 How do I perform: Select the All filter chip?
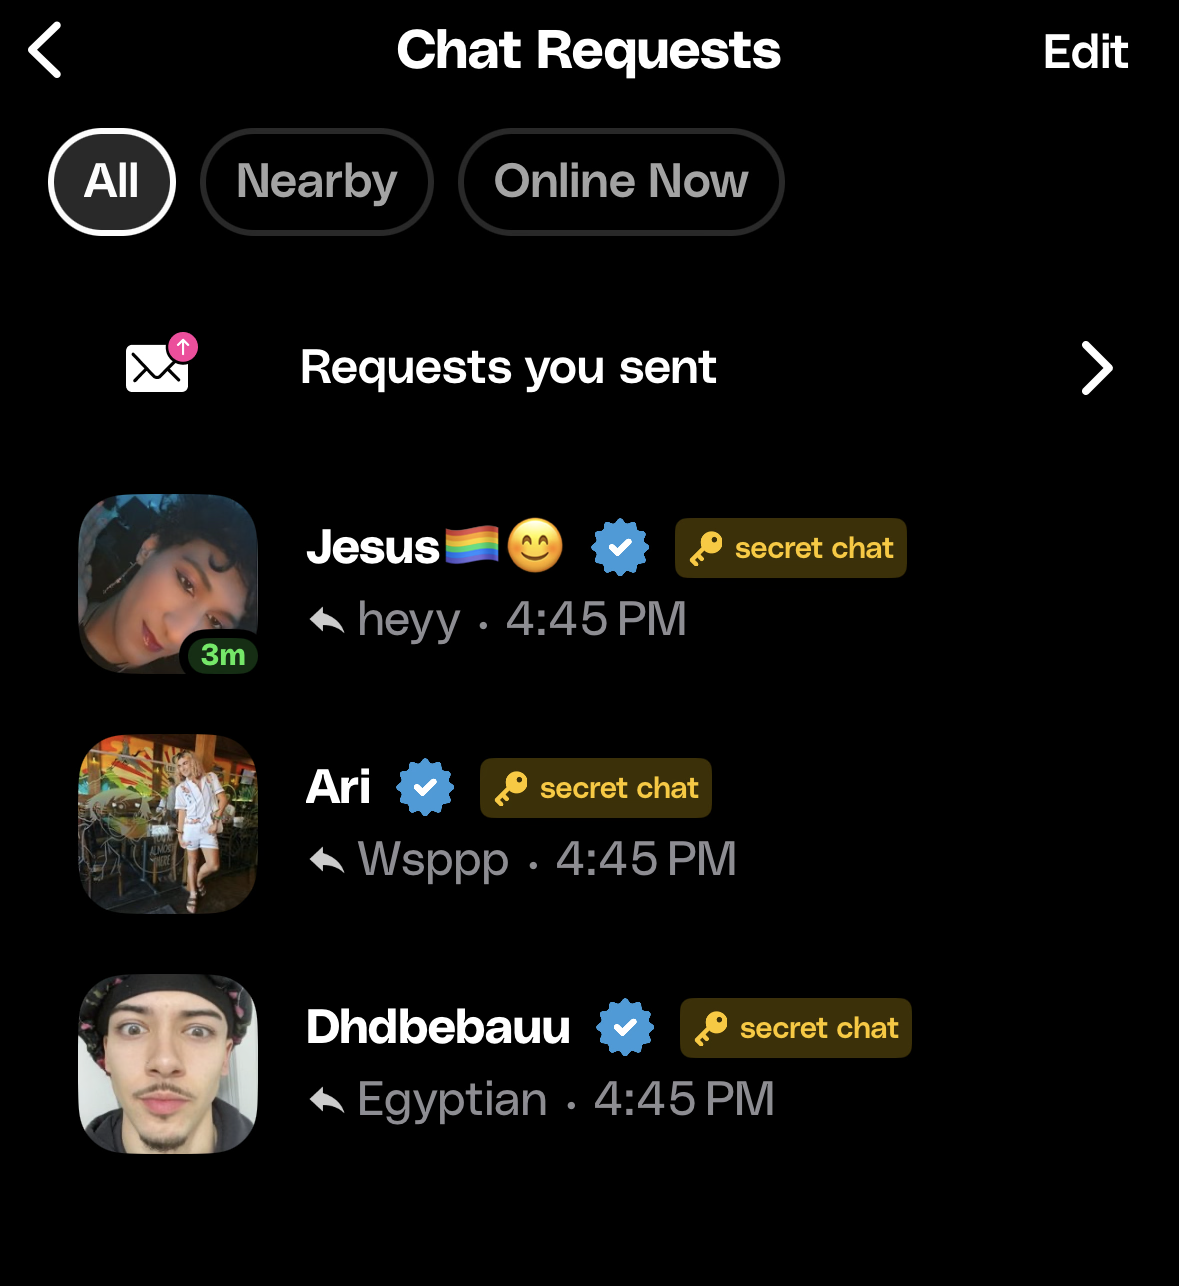click(112, 182)
